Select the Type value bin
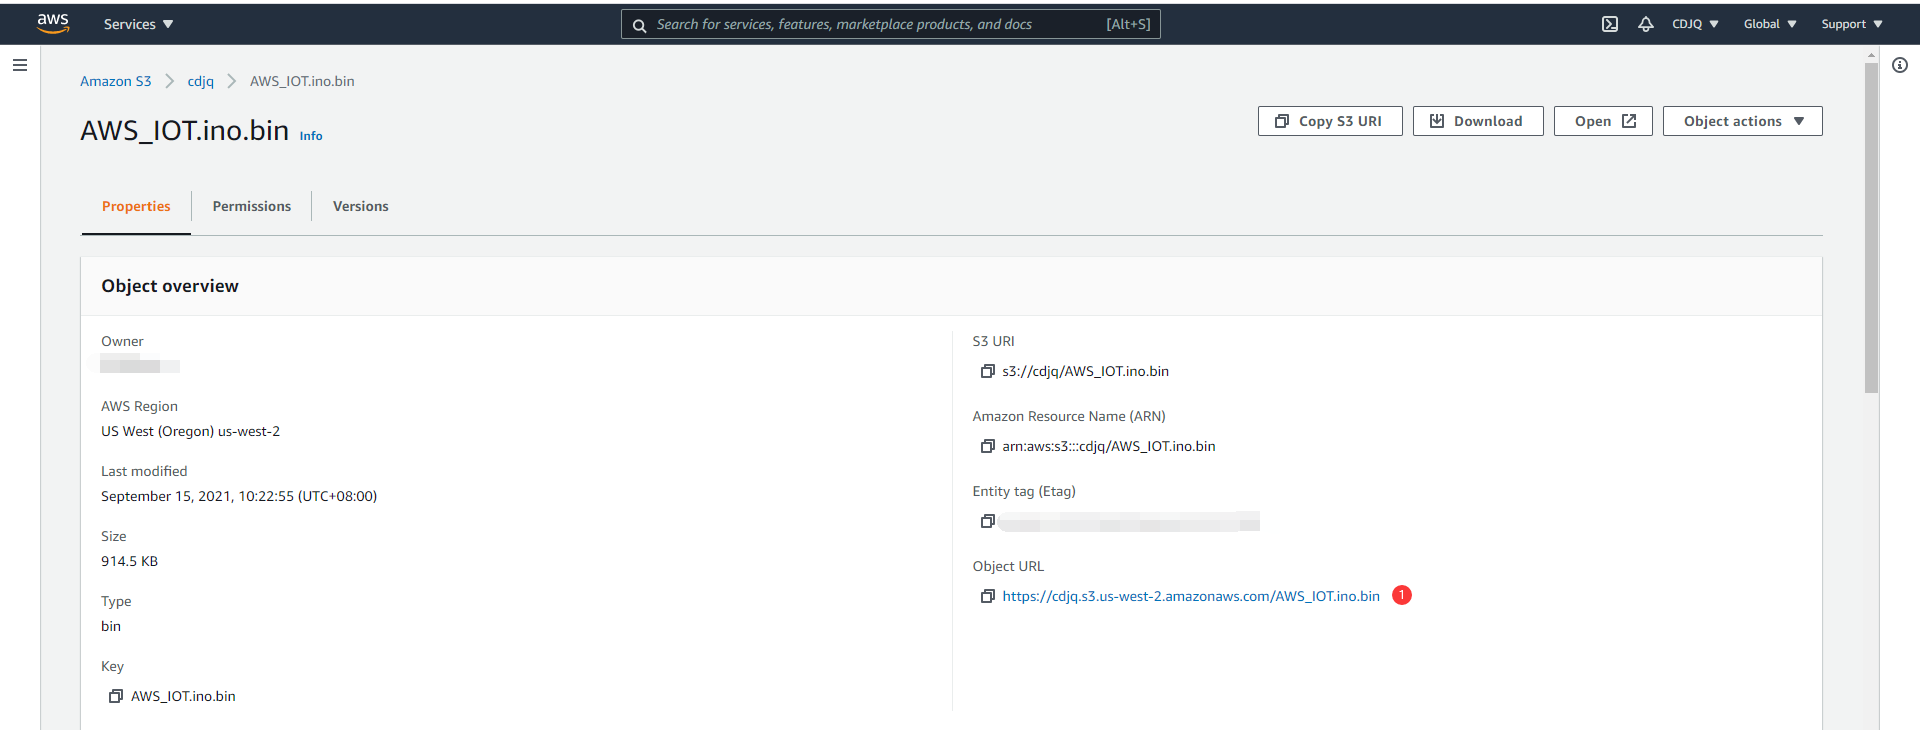This screenshot has height=730, width=1920. pyautogui.click(x=111, y=626)
